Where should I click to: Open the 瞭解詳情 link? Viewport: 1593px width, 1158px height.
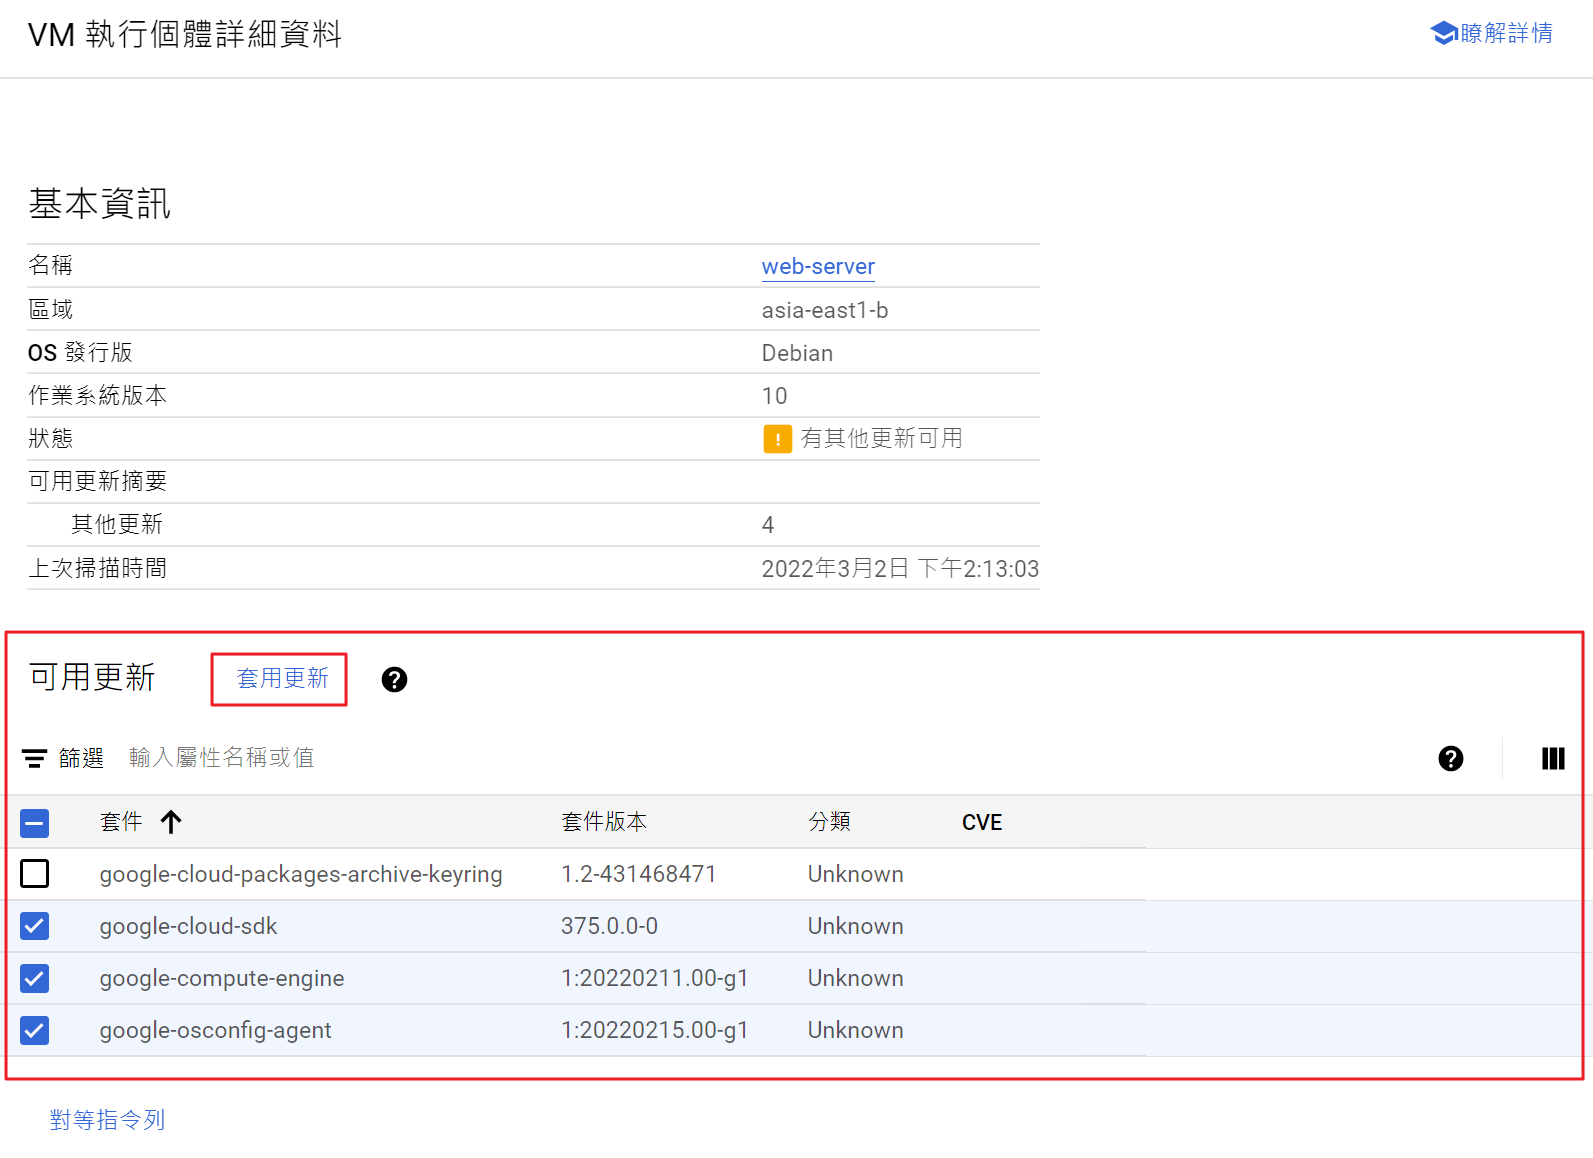click(x=1505, y=34)
